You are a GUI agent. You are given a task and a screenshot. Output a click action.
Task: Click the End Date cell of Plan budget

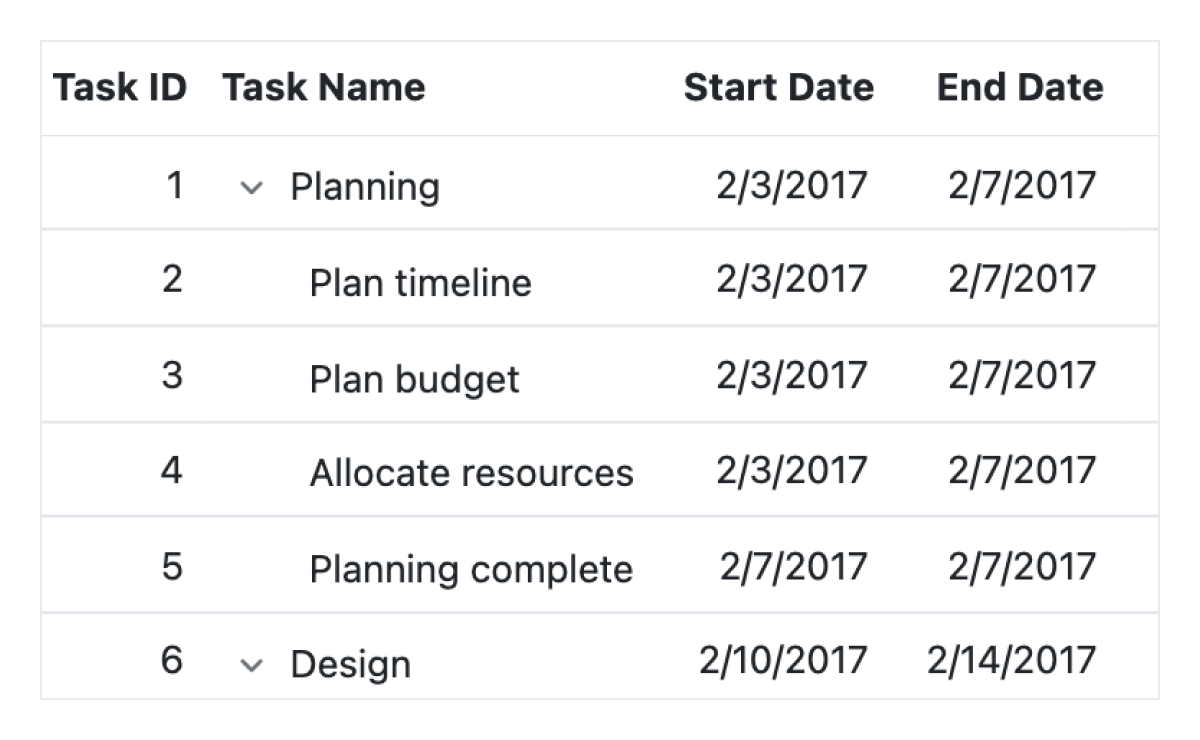1022,377
